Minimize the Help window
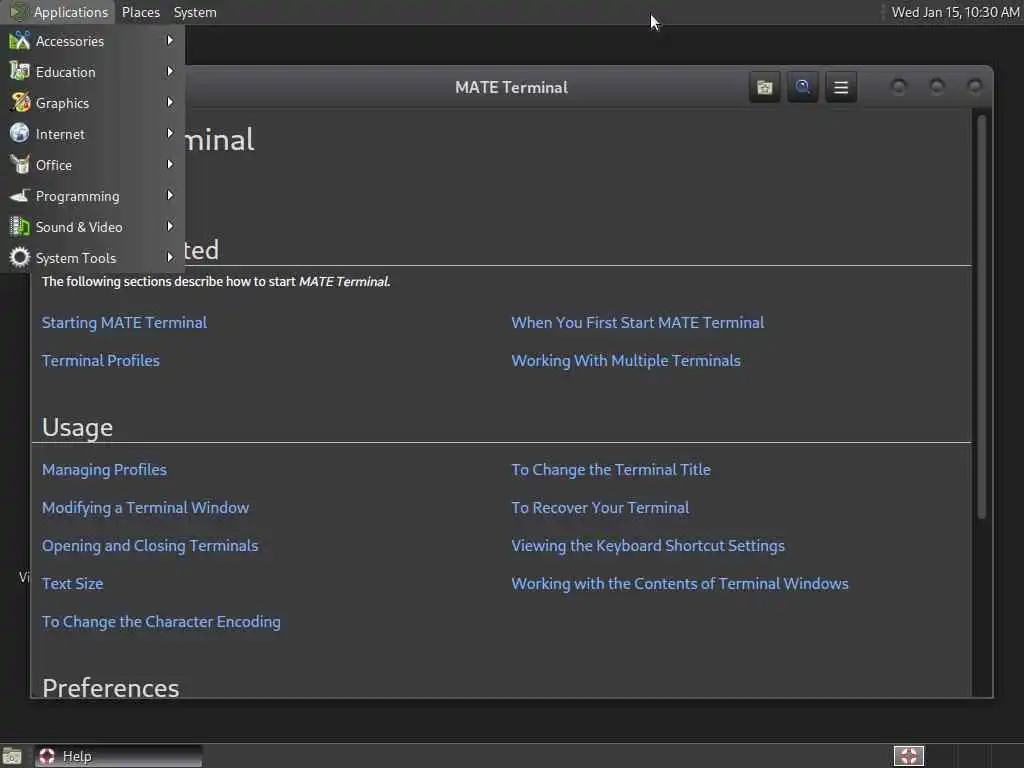Screen dimensions: 1024x768 (x=899, y=87)
